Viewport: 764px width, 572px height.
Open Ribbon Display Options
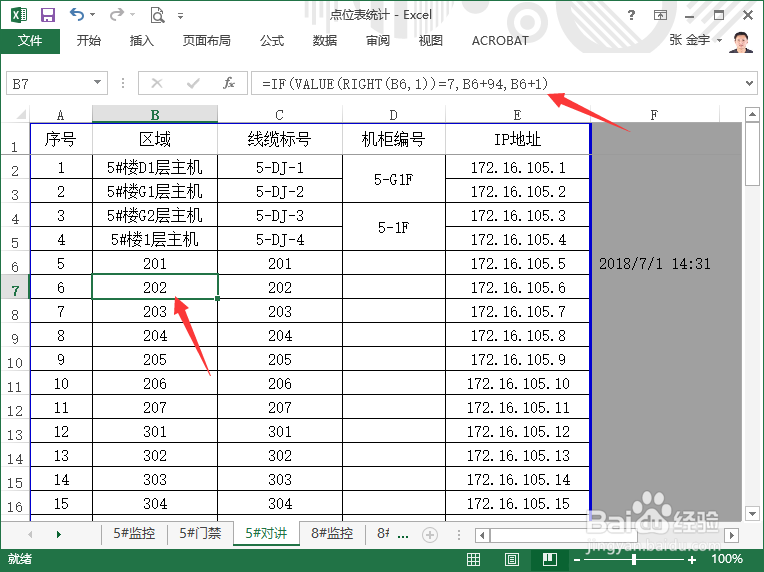coord(660,15)
